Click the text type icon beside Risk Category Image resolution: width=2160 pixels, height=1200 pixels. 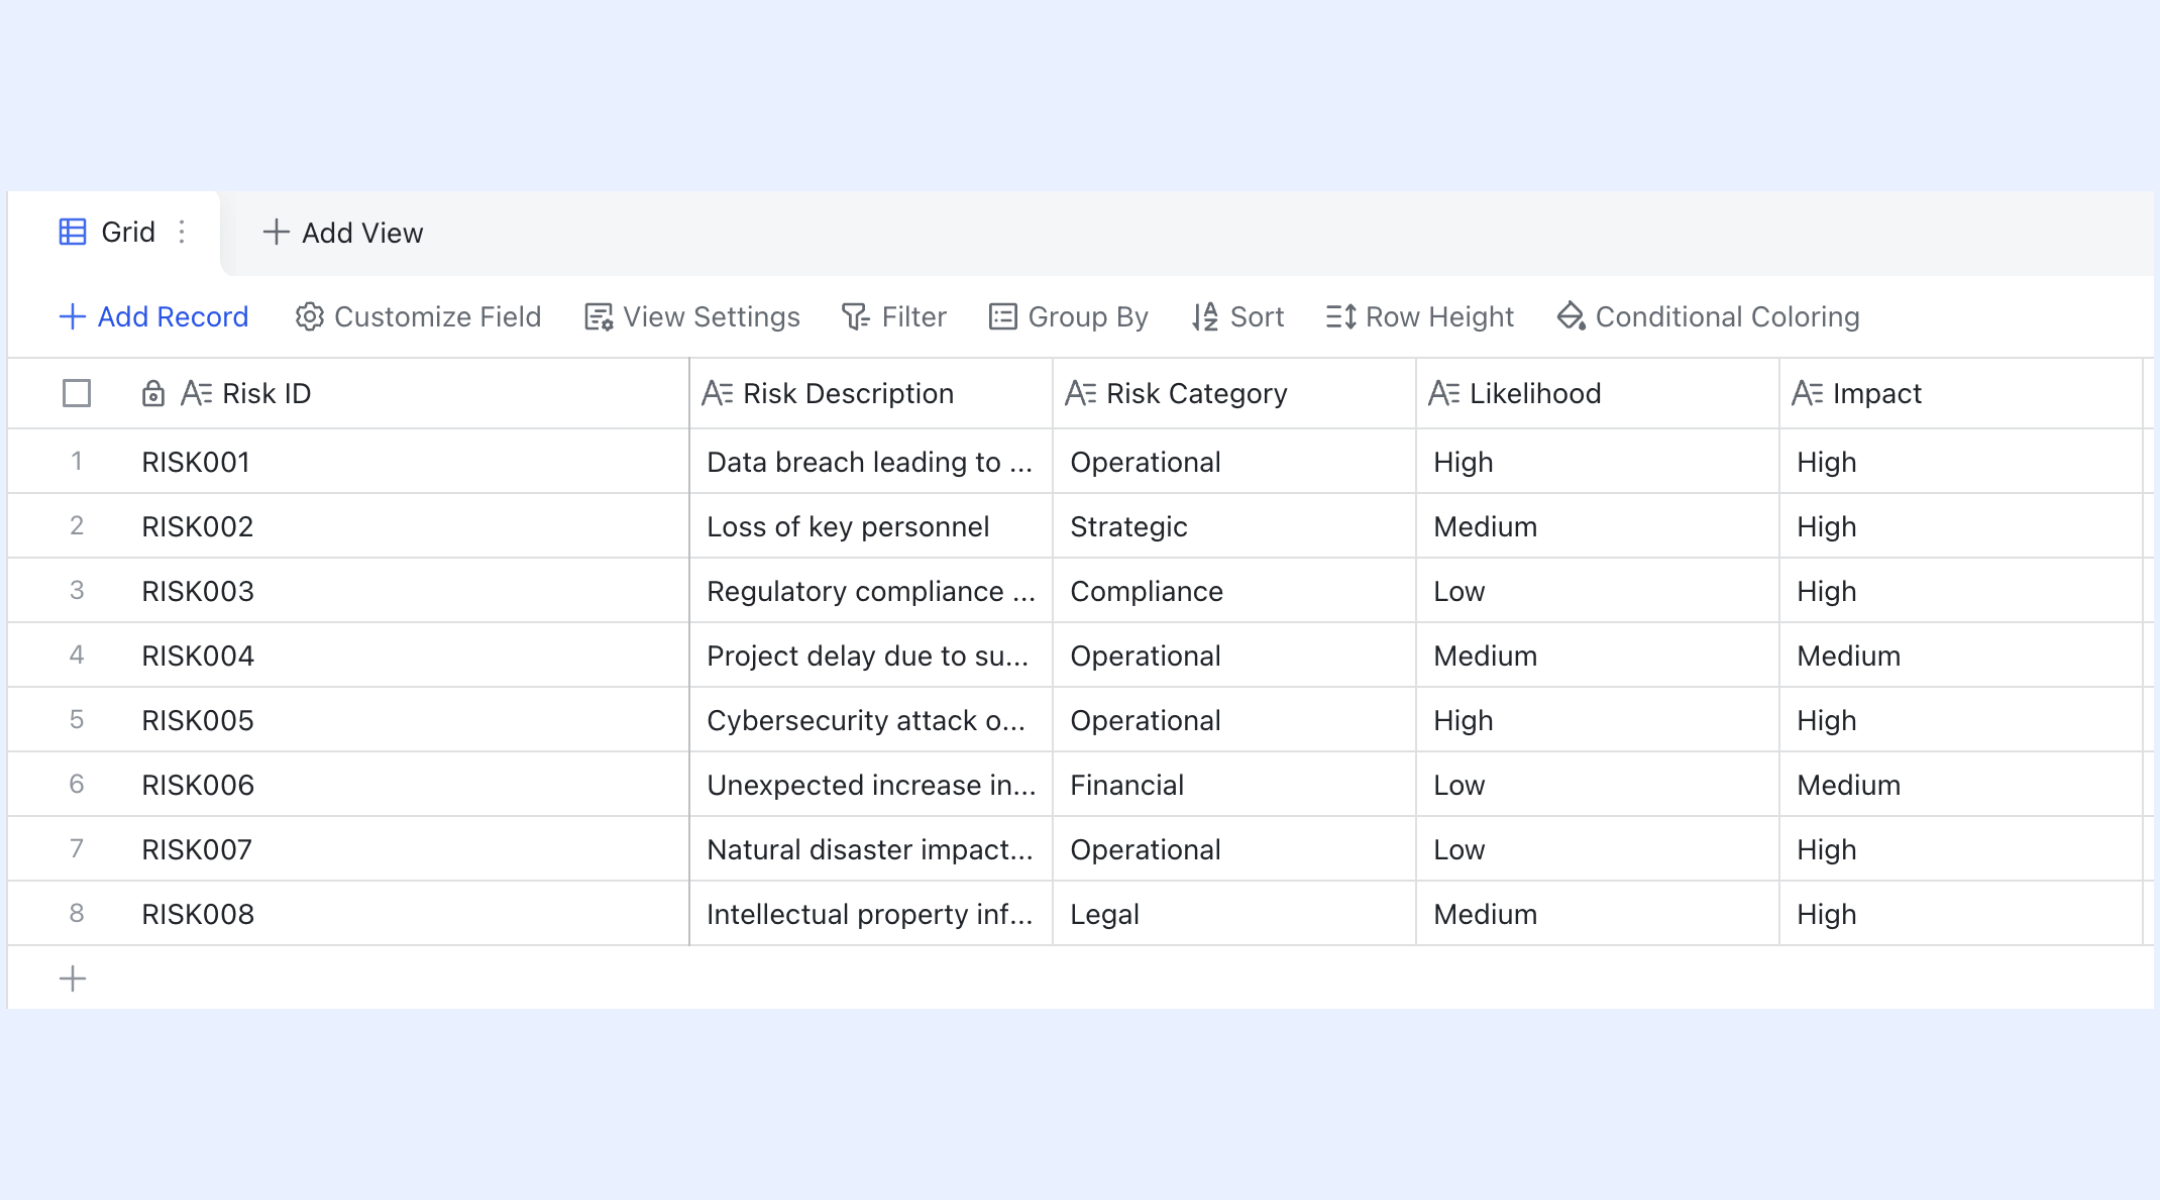(1080, 393)
